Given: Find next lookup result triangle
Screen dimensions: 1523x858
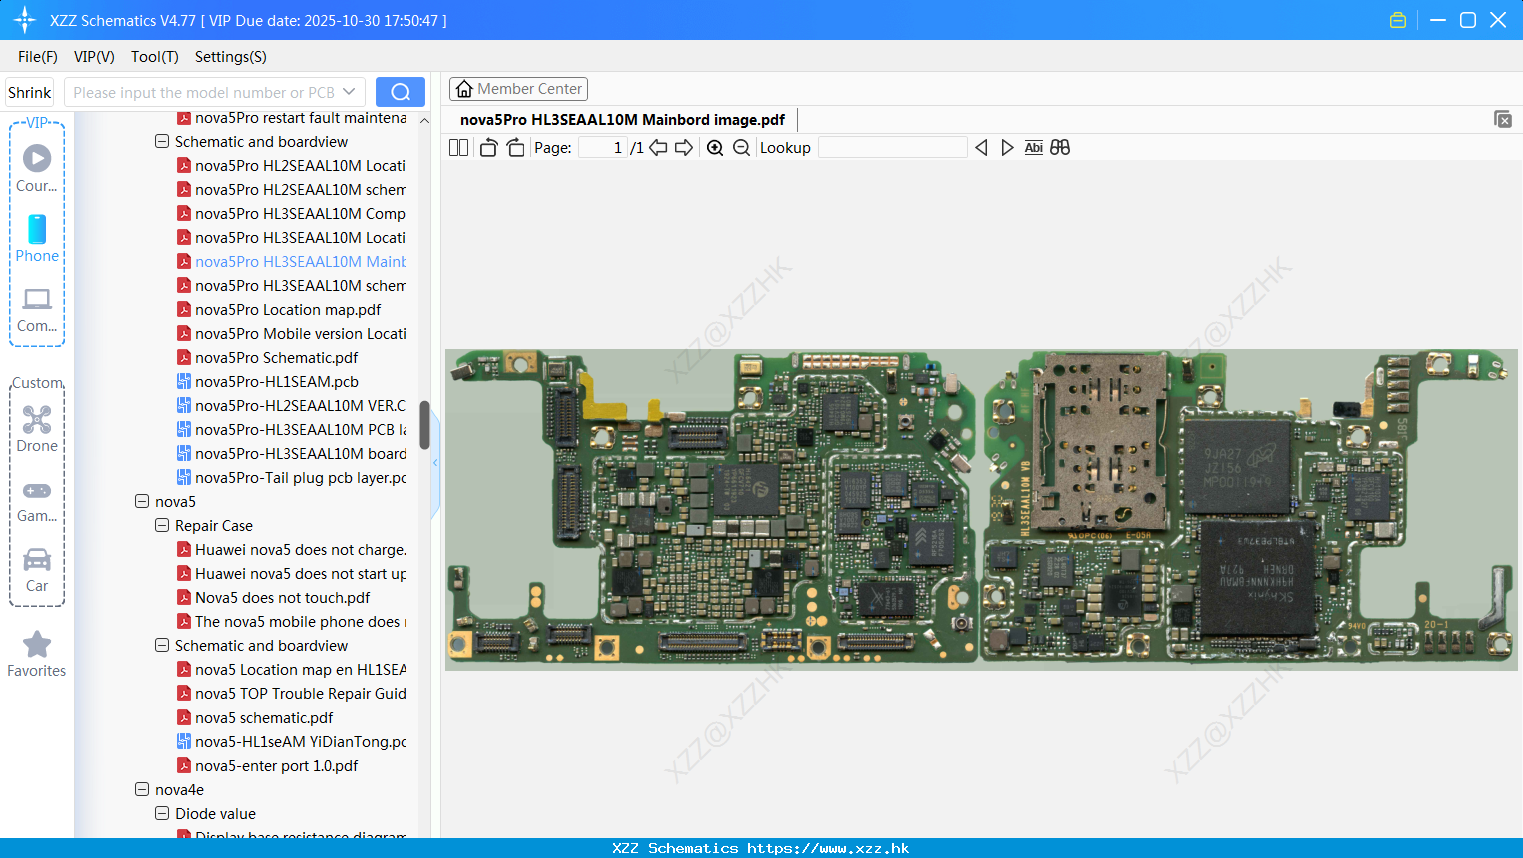Looking at the screenshot, I should pos(1007,148).
